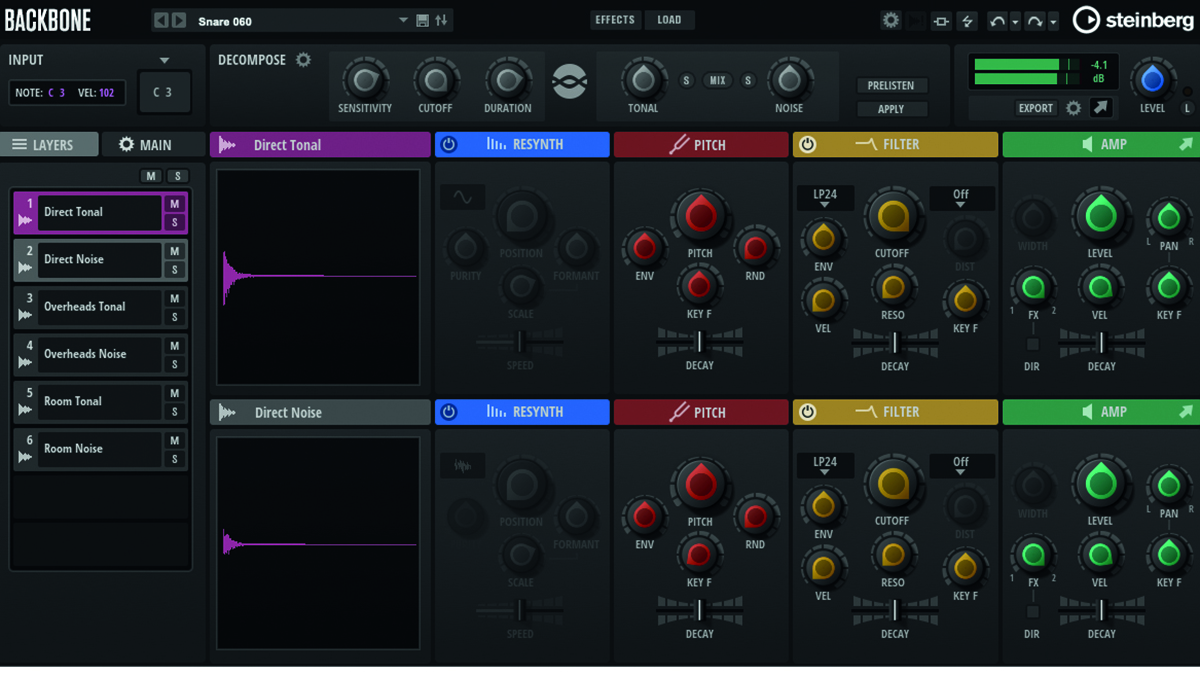
Task: Toggle Direct Tonal Amp DIR checkbox
Action: click(x=1032, y=344)
